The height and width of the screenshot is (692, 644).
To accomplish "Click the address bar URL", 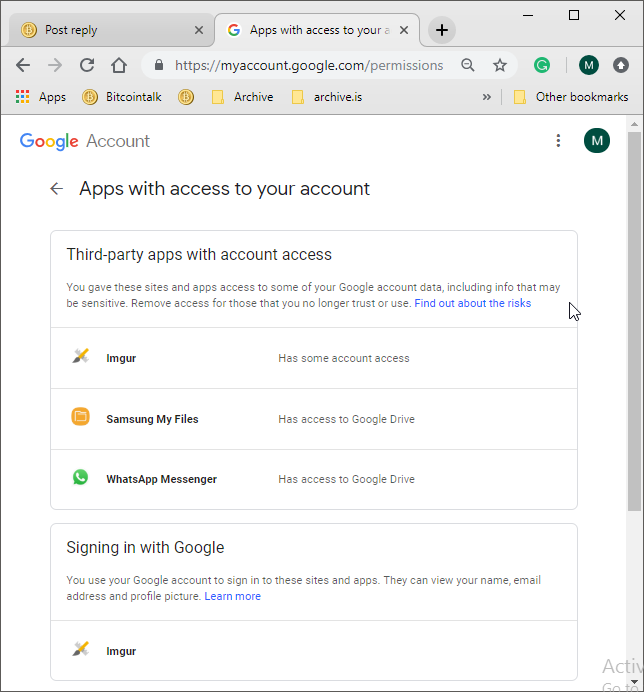I will coord(309,65).
